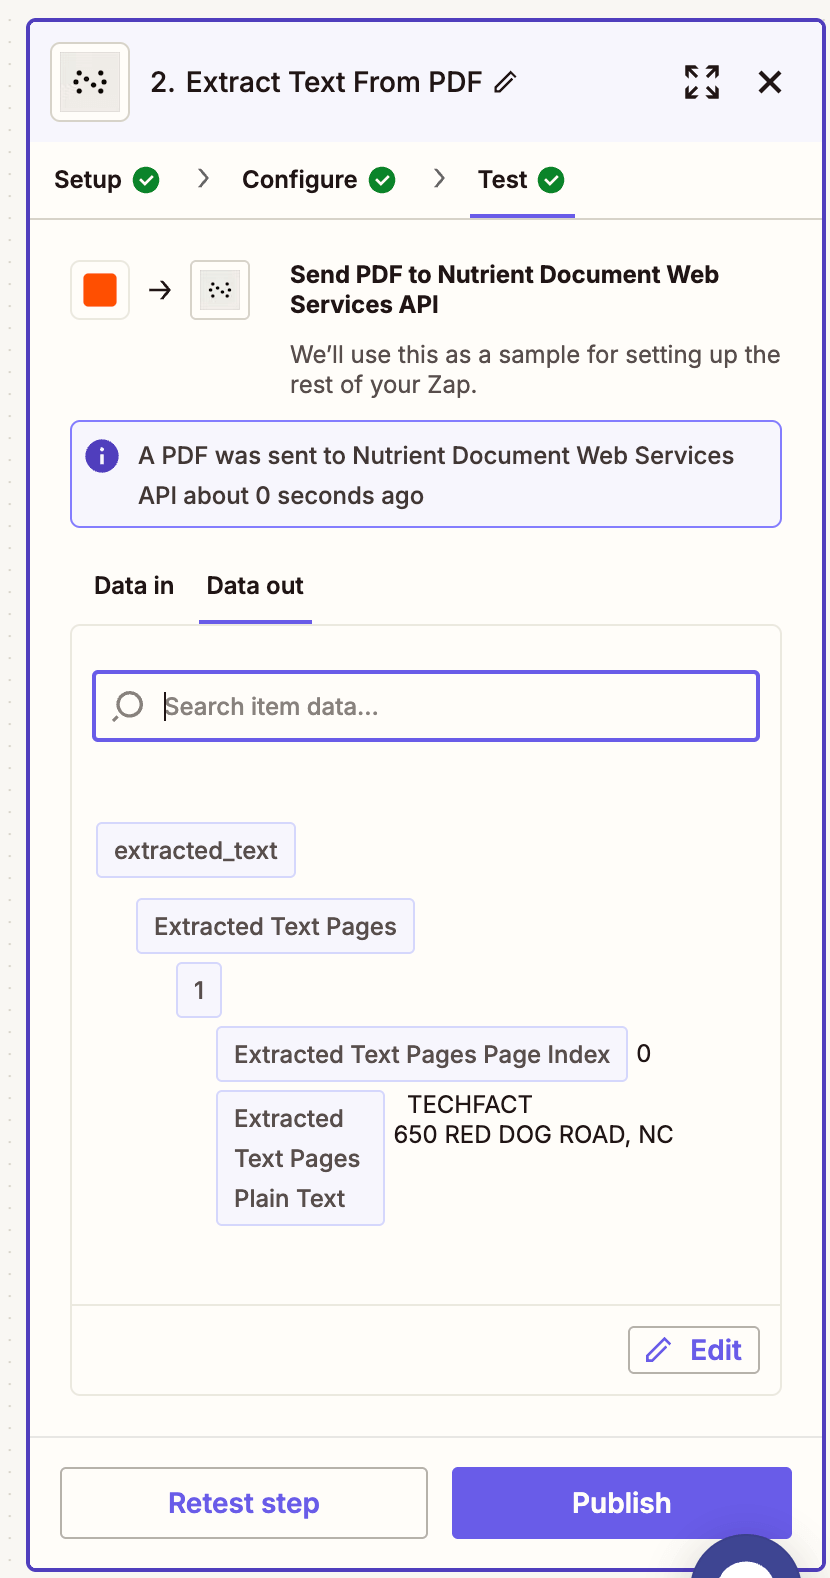Click inside the Search item data field
Image resolution: width=830 pixels, height=1578 pixels.
click(425, 706)
